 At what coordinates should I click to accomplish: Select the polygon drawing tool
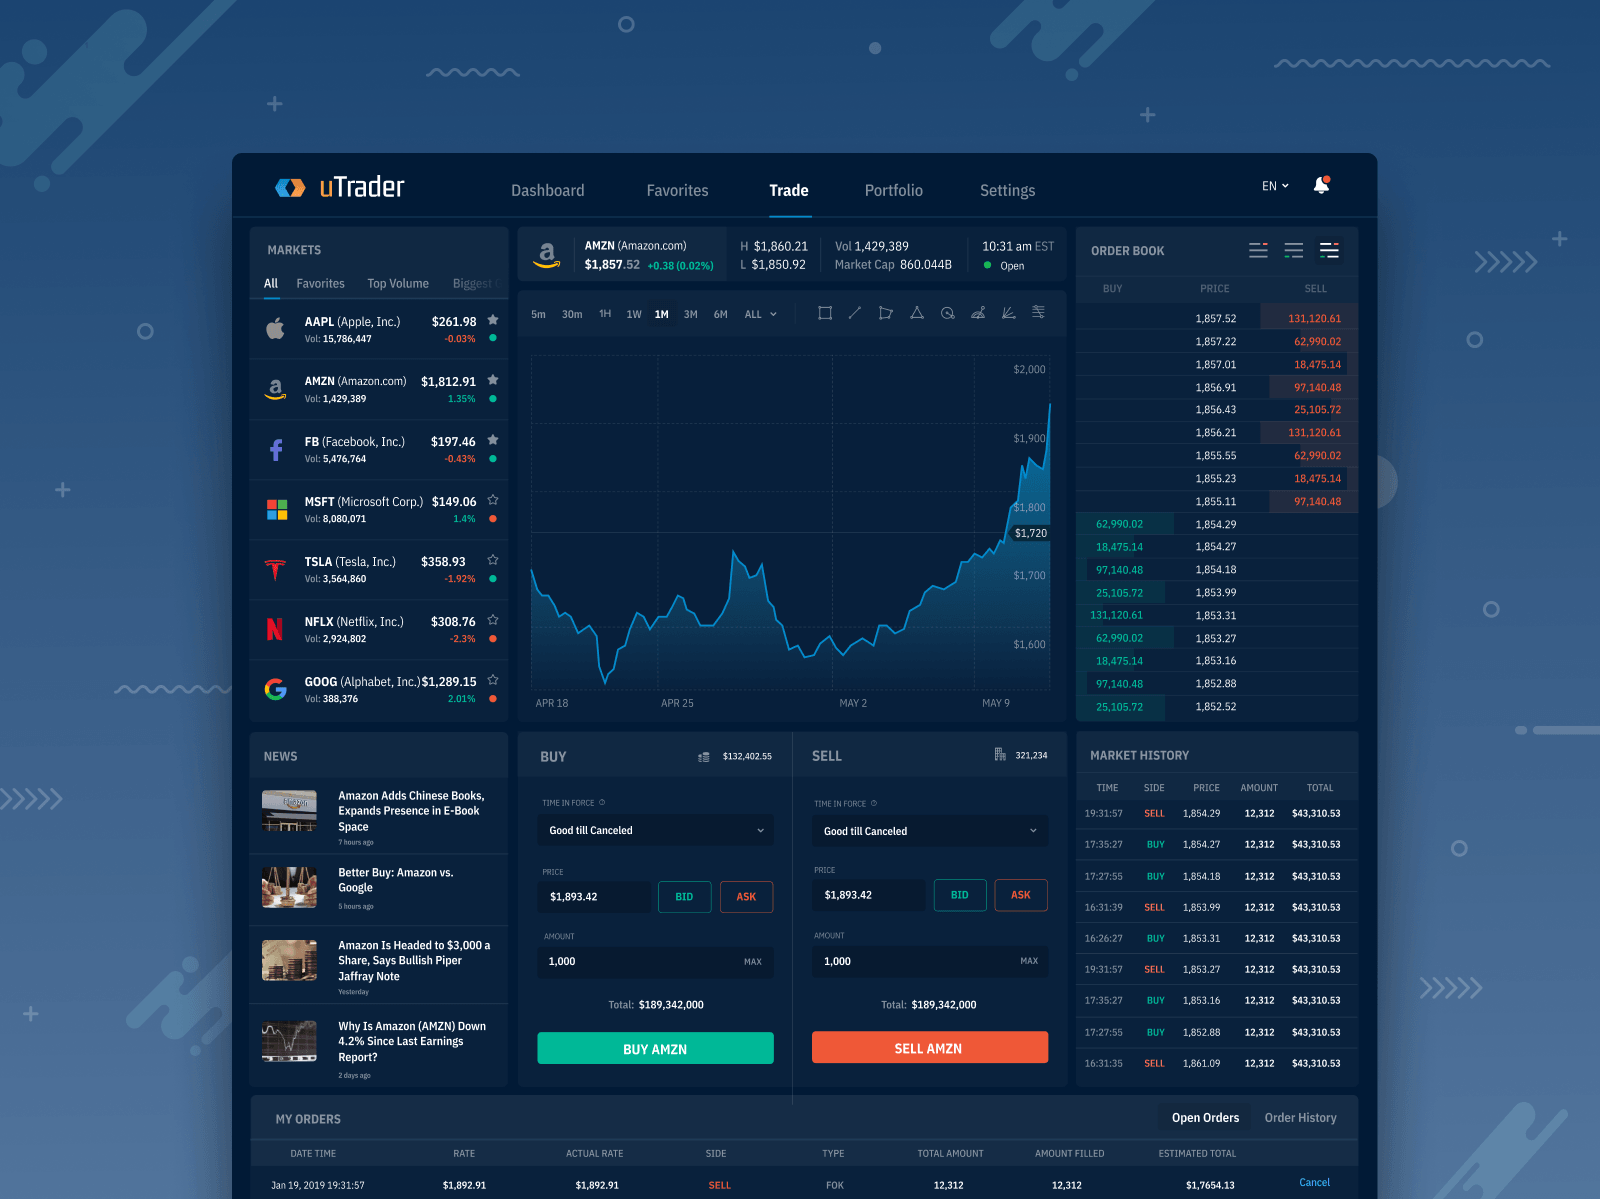click(886, 313)
